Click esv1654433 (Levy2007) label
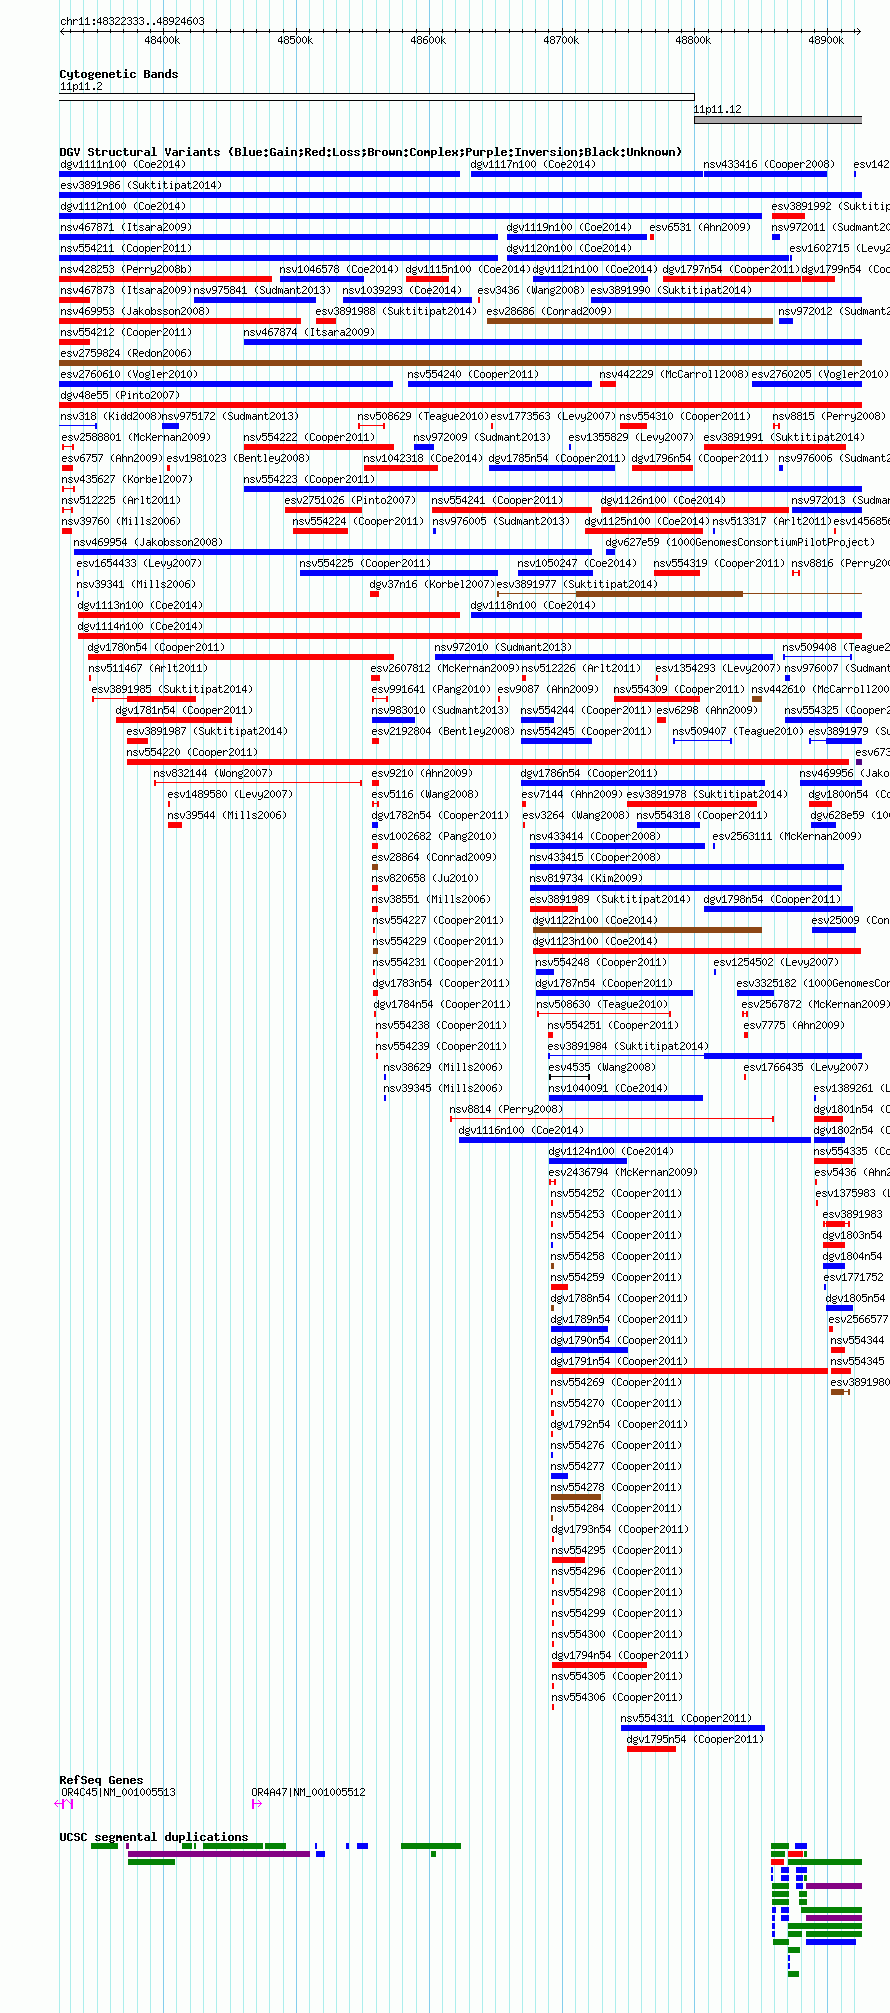Image resolution: width=890 pixels, height=2013 pixels. pos(139,563)
